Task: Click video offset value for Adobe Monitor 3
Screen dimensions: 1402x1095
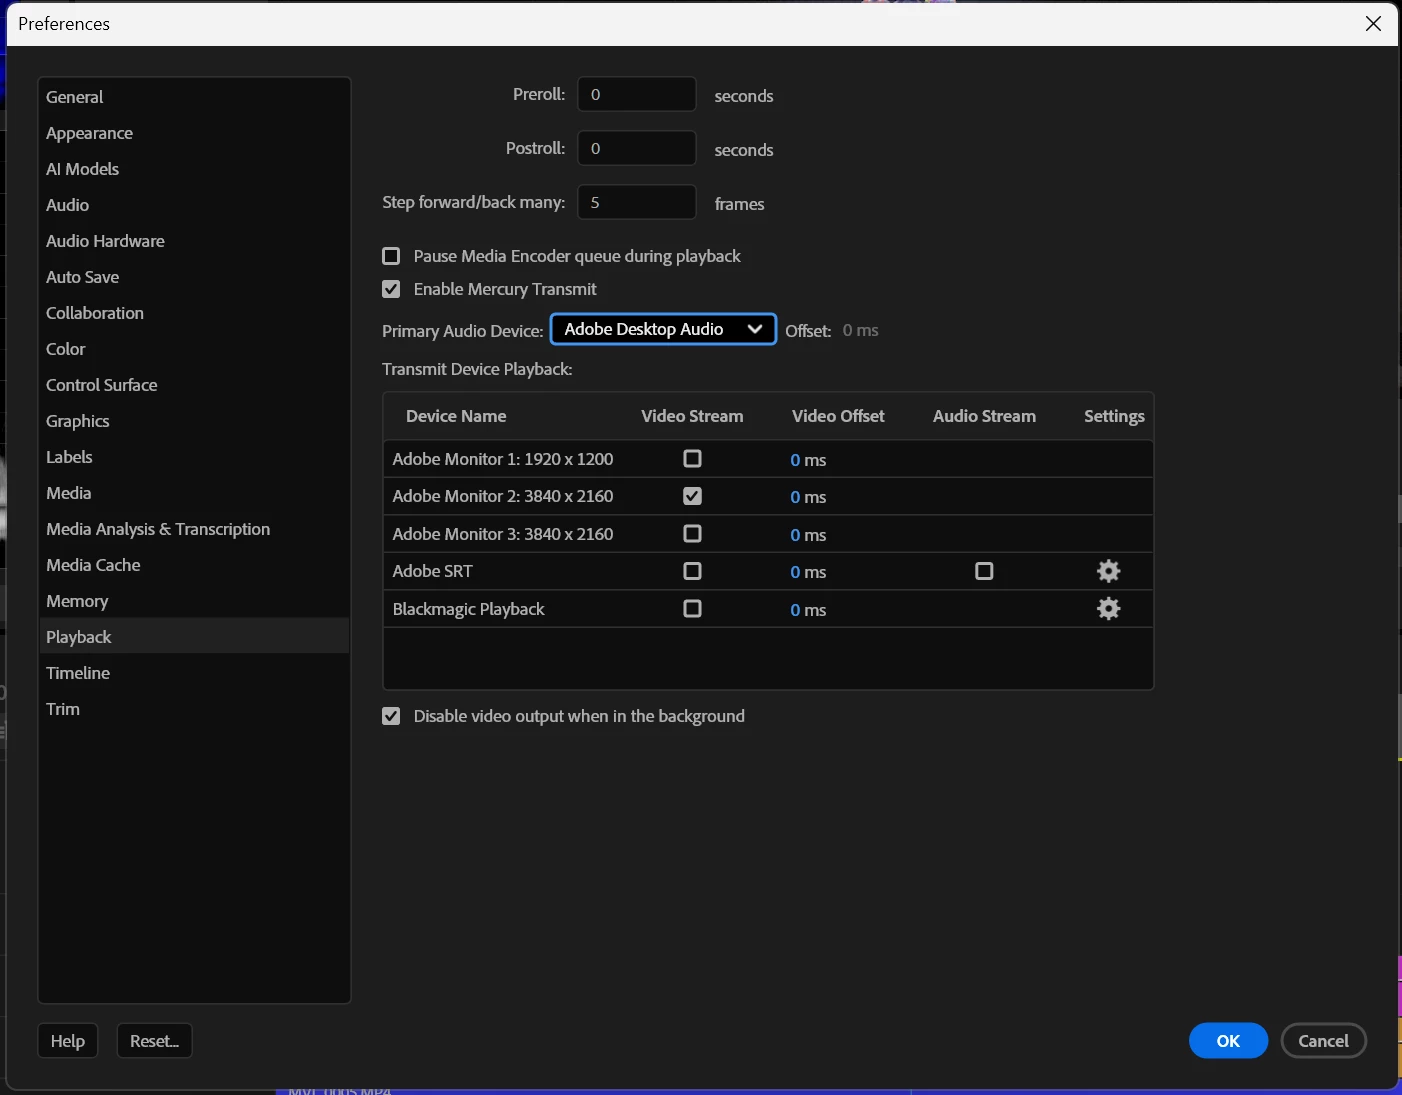Action: coord(808,535)
